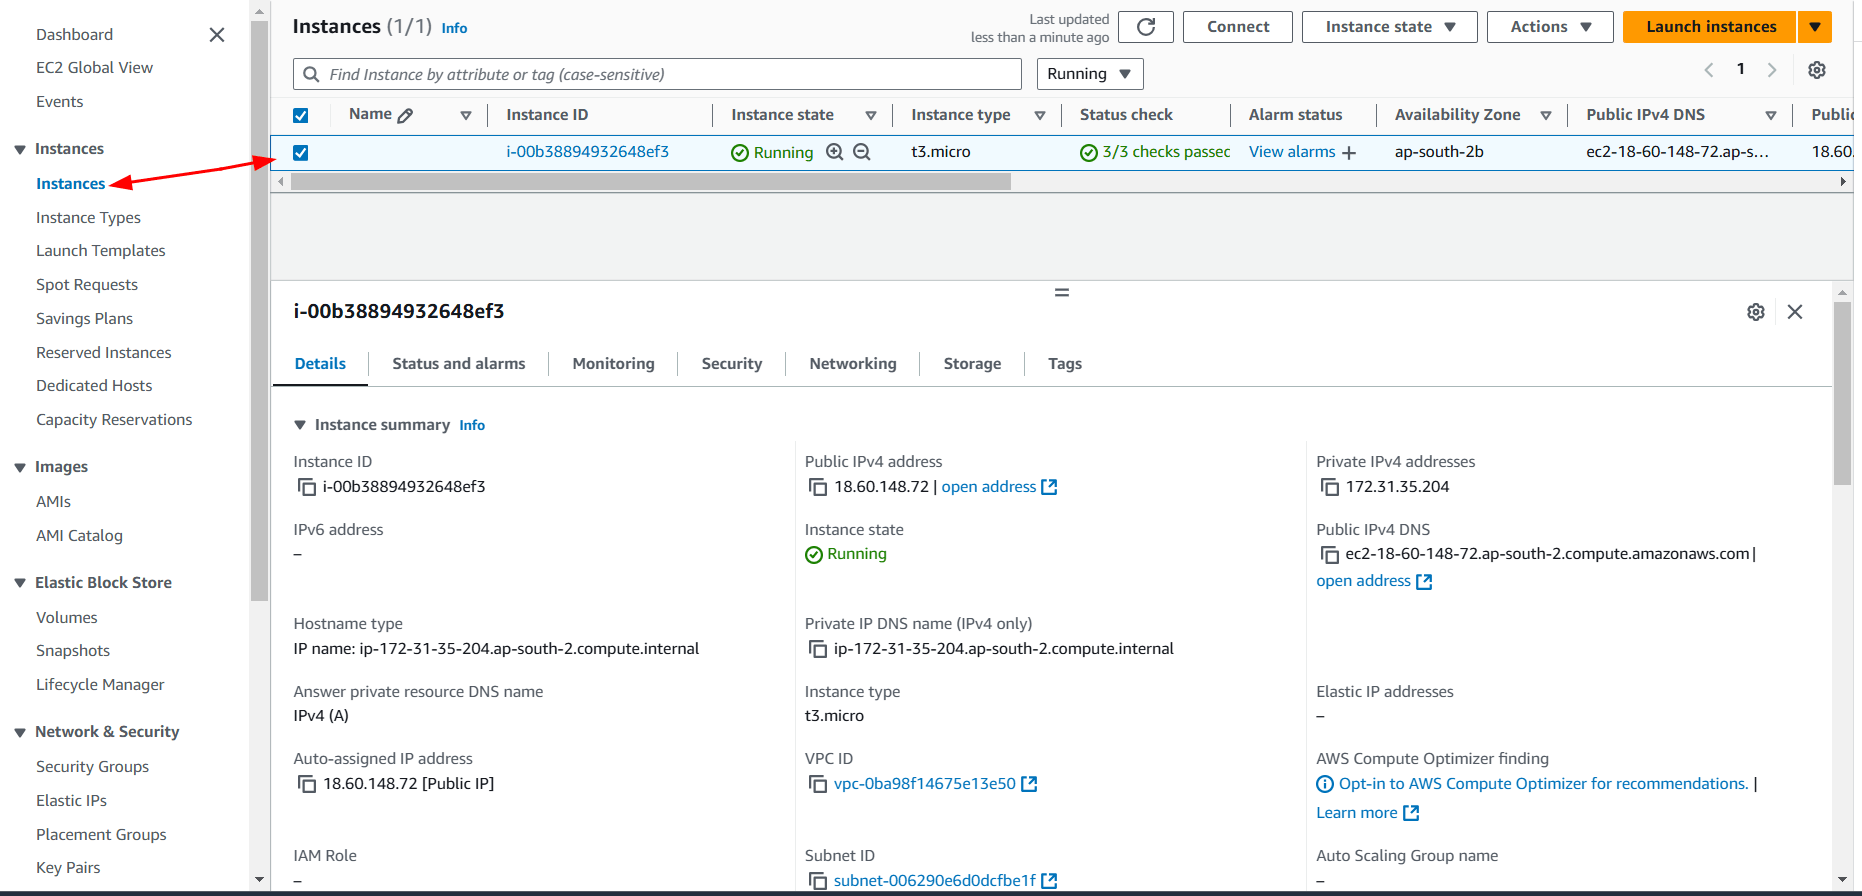Image resolution: width=1862 pixels, height=896 pixels.
Task: Open the Storage tab
Action: coord(972,364)
